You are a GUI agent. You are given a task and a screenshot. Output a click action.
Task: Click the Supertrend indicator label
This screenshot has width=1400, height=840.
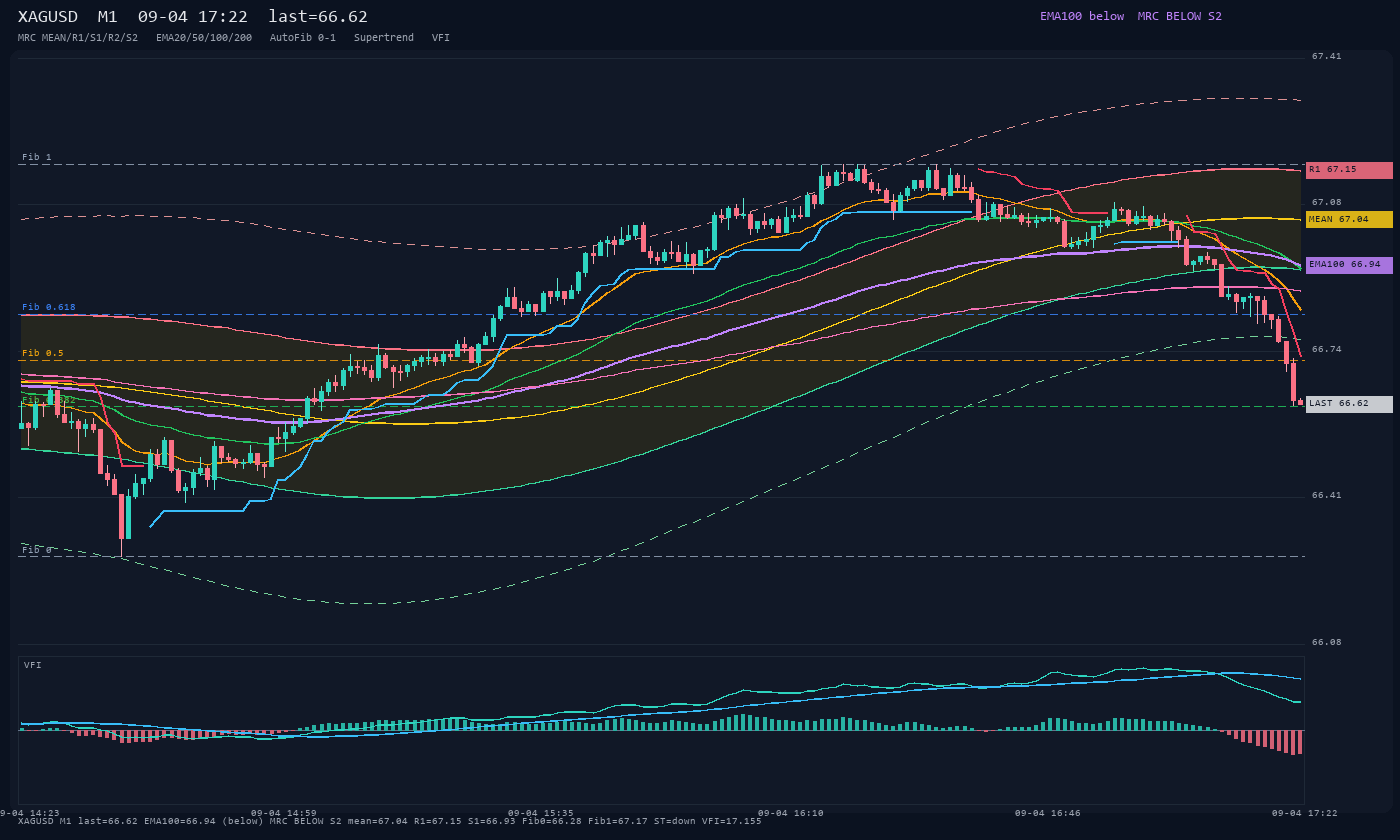384,38
